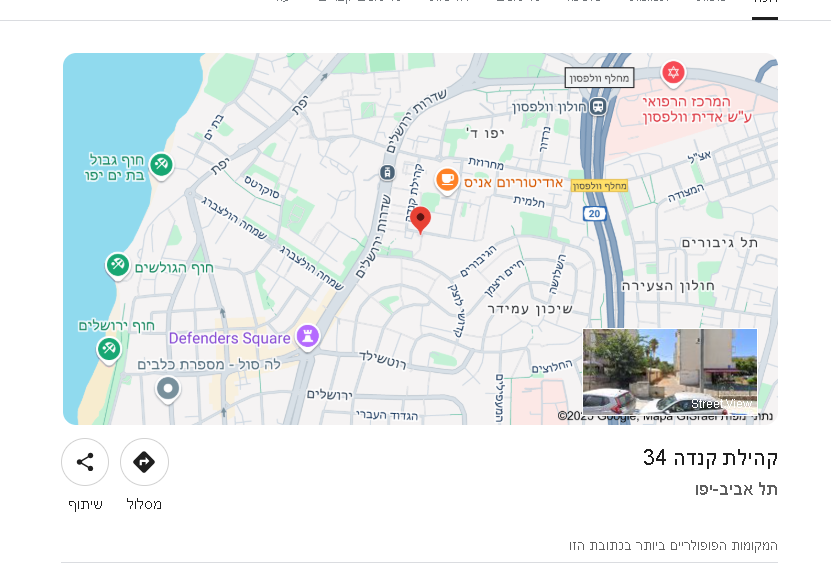Screen dimensions: 831x568
Task: Select the חוף הגולשים beach marker
Action: click(x=118, y=266)
